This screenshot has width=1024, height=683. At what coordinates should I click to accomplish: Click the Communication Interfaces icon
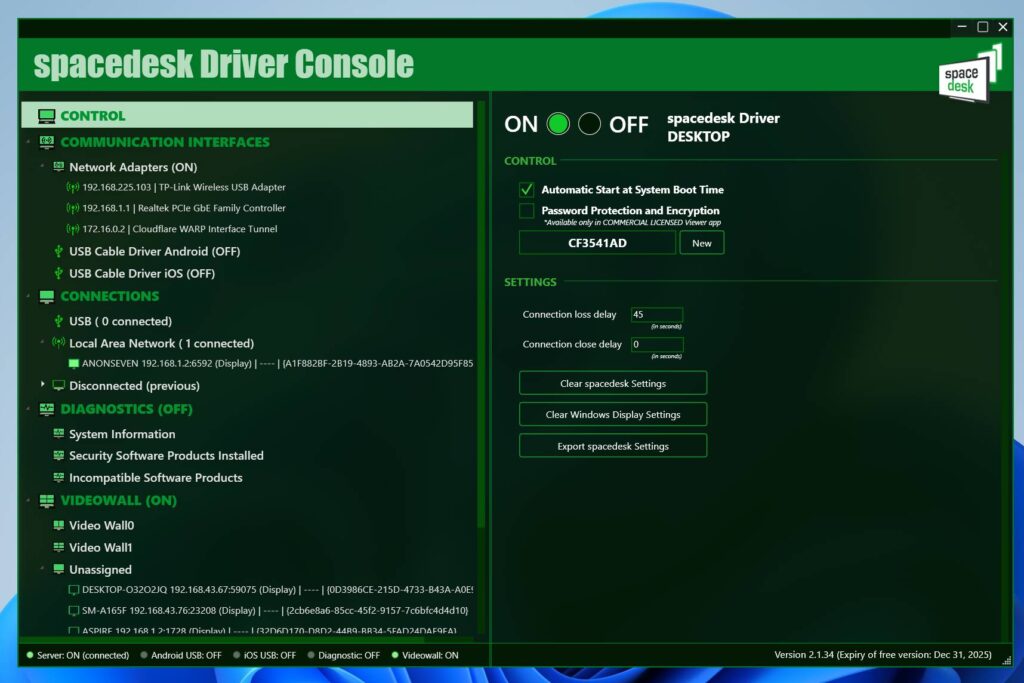click(x=46, y=142)
